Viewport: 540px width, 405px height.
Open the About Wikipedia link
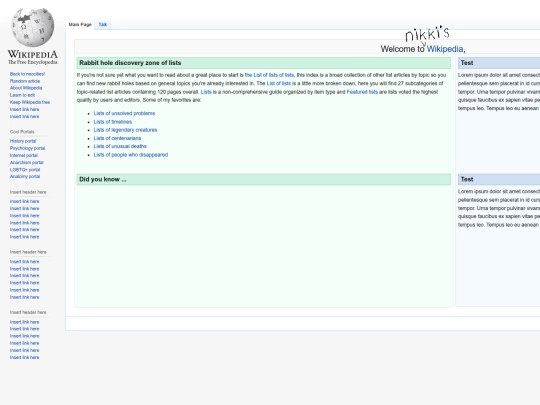[26, 88]
